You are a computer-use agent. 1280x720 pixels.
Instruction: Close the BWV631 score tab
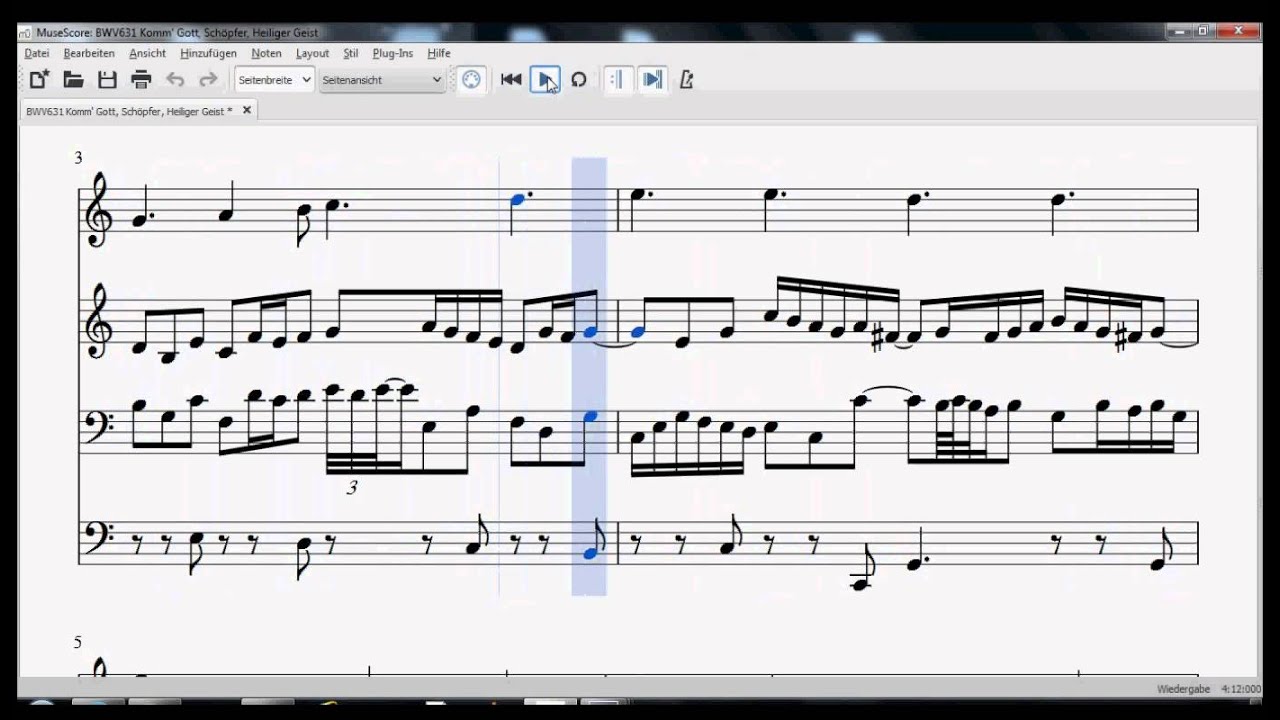(x=247, y=110)
